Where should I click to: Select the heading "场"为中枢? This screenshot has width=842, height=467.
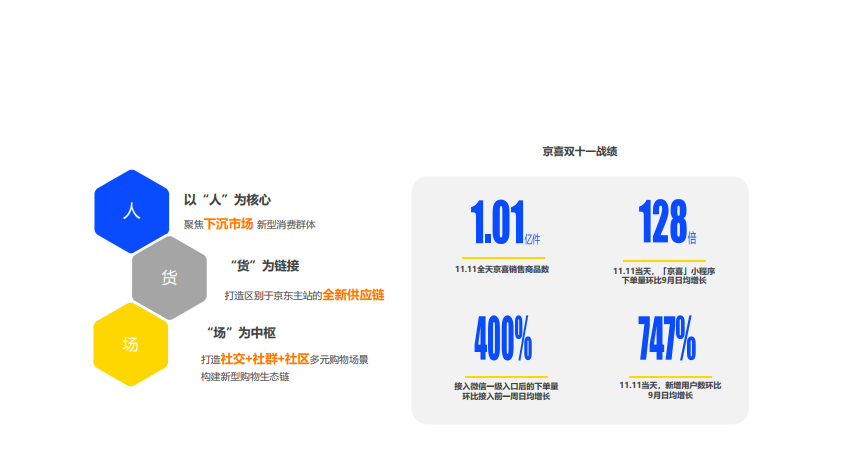[x=241, y=333]
